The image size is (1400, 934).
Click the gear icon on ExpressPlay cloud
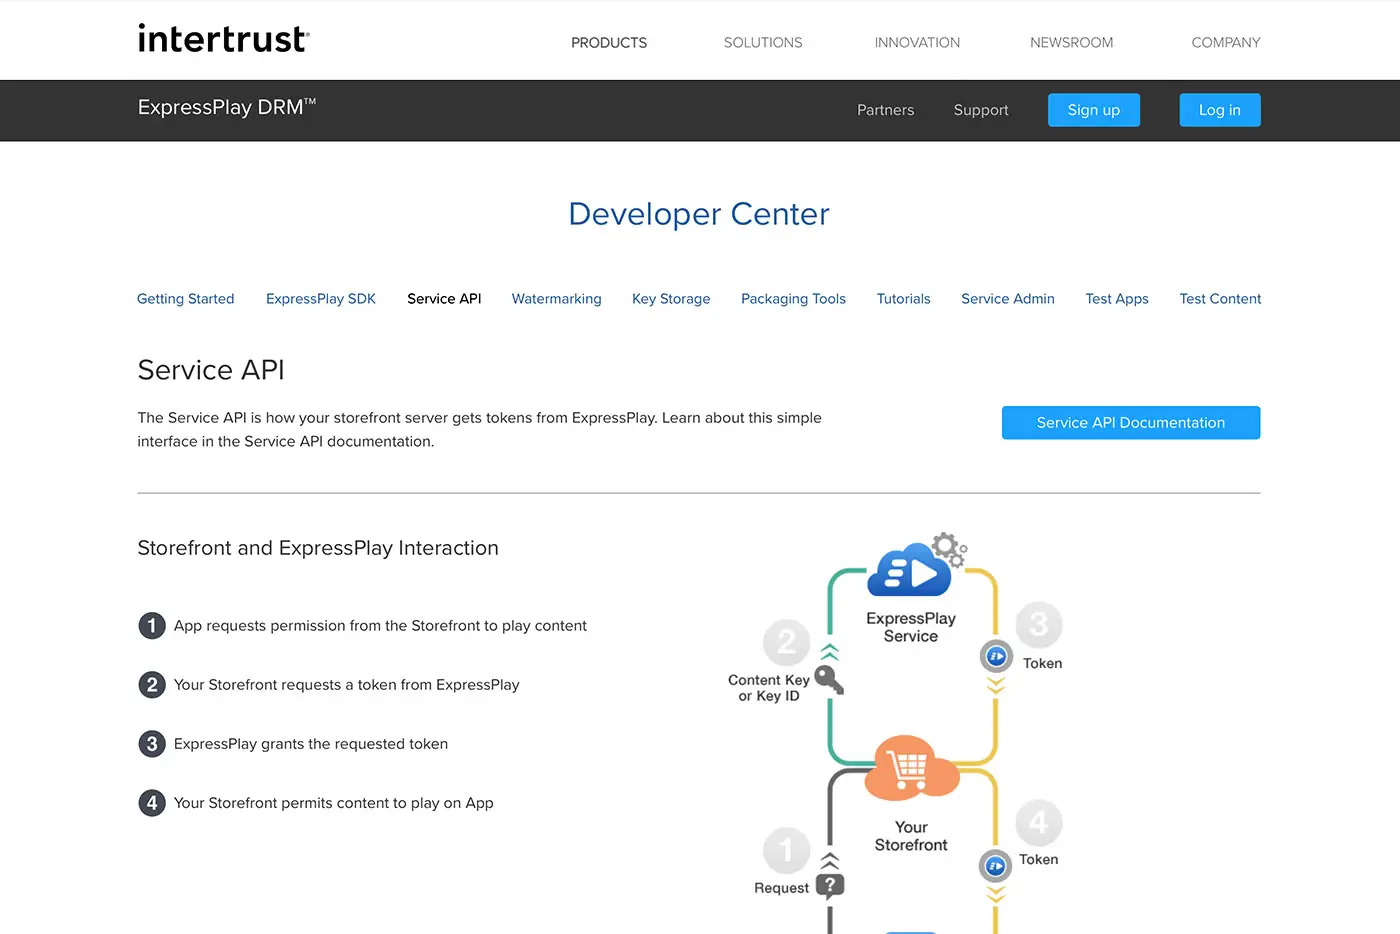[x=949, y=549]
